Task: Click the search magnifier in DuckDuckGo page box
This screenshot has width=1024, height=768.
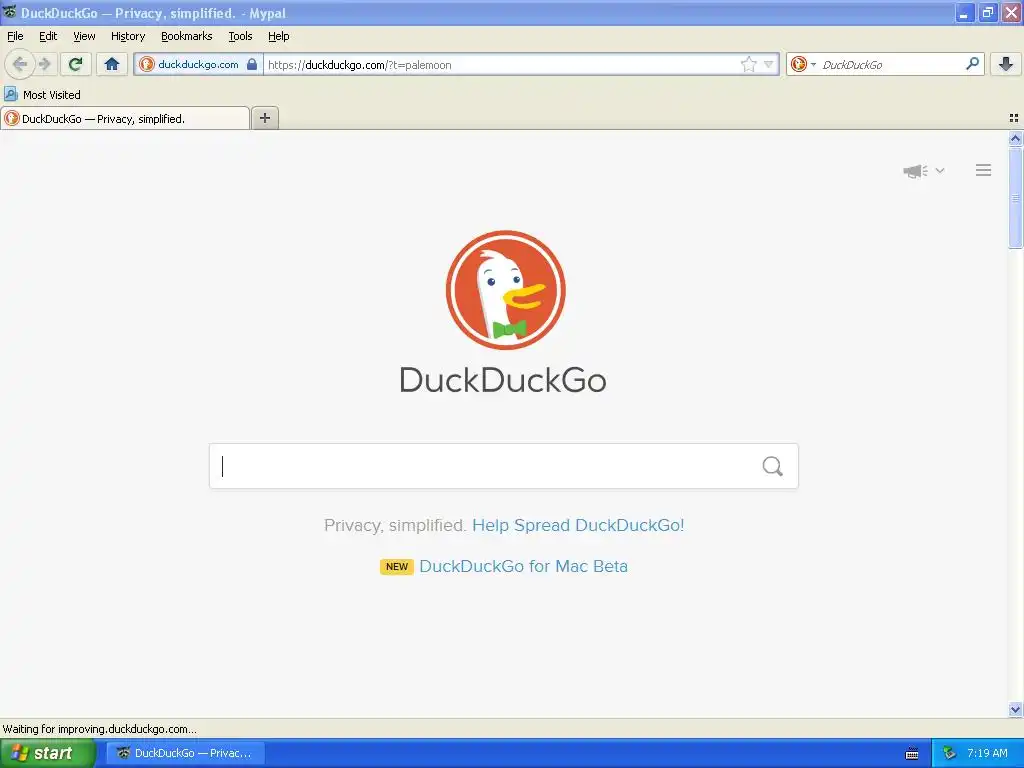Action: (773, 466)
